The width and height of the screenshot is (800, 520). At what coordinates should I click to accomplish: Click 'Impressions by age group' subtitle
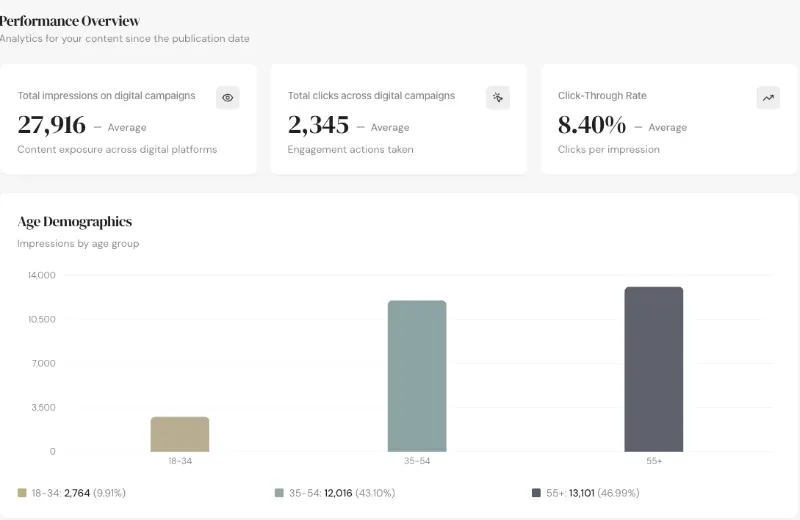click(x=78, y=244)
